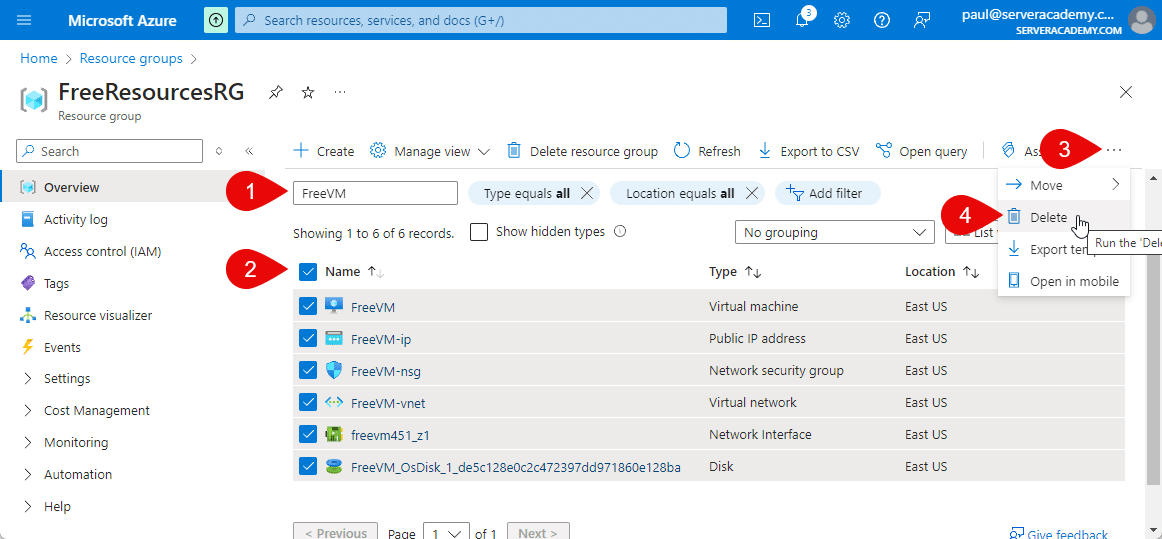Expand Cost Management in sidebar
The width and height of the screenshot is (1162, 539).
pos(96,410)
